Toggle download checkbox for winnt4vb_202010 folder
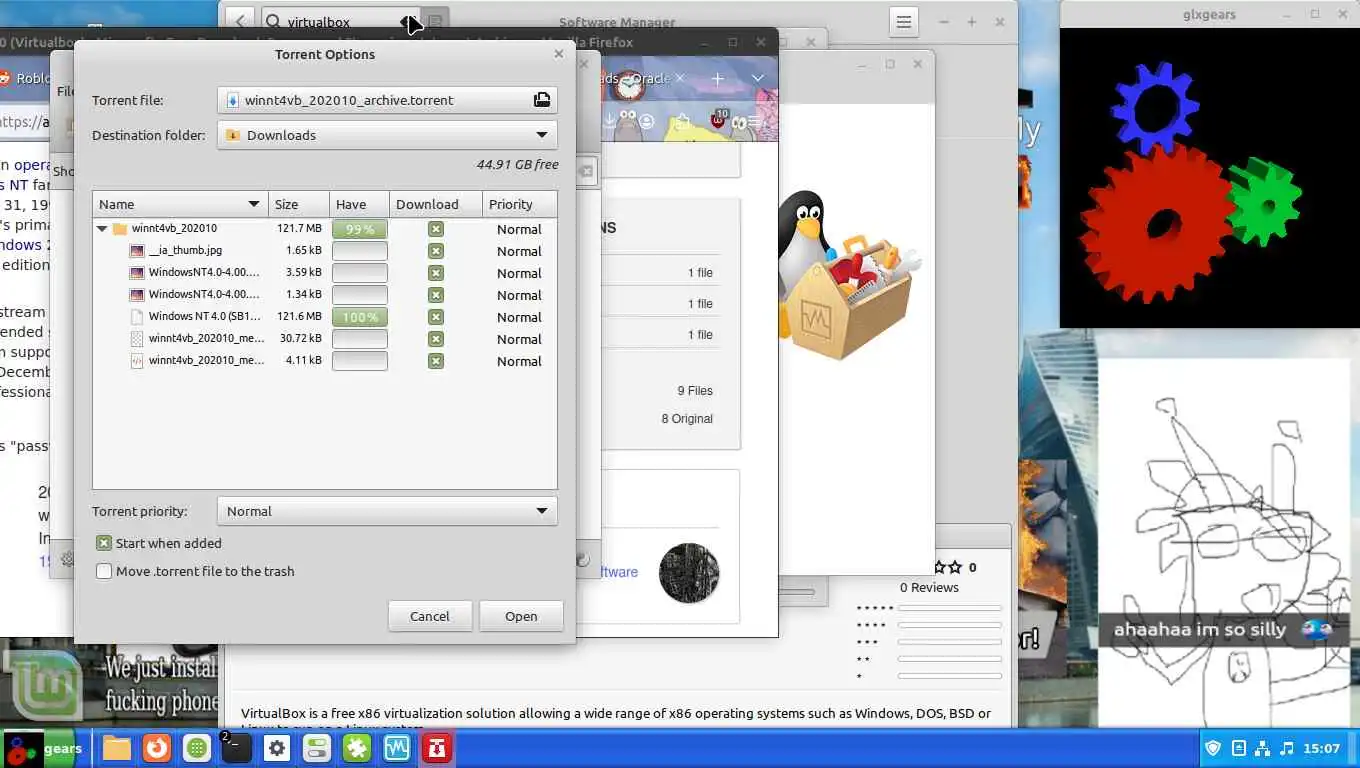This screenshot has width=1360, height=768. pos(435,229)
